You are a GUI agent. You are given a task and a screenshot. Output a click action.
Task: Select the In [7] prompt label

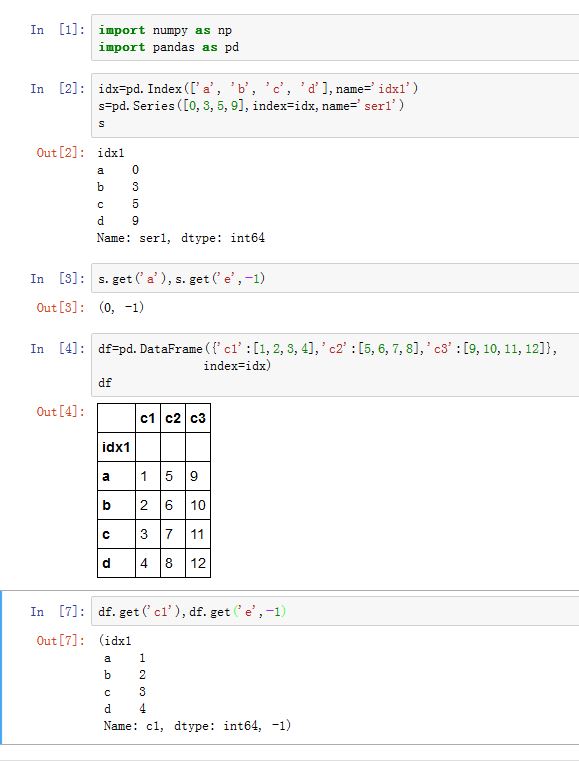57,612
